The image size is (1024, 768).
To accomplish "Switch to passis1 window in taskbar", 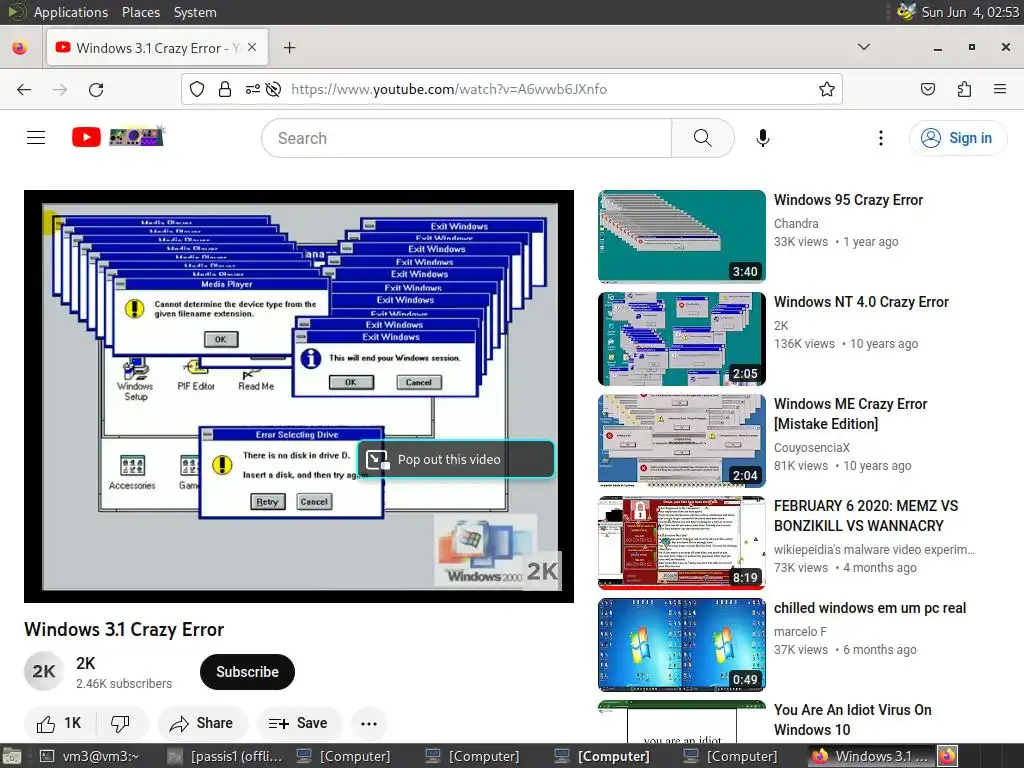I will point(225,756).
